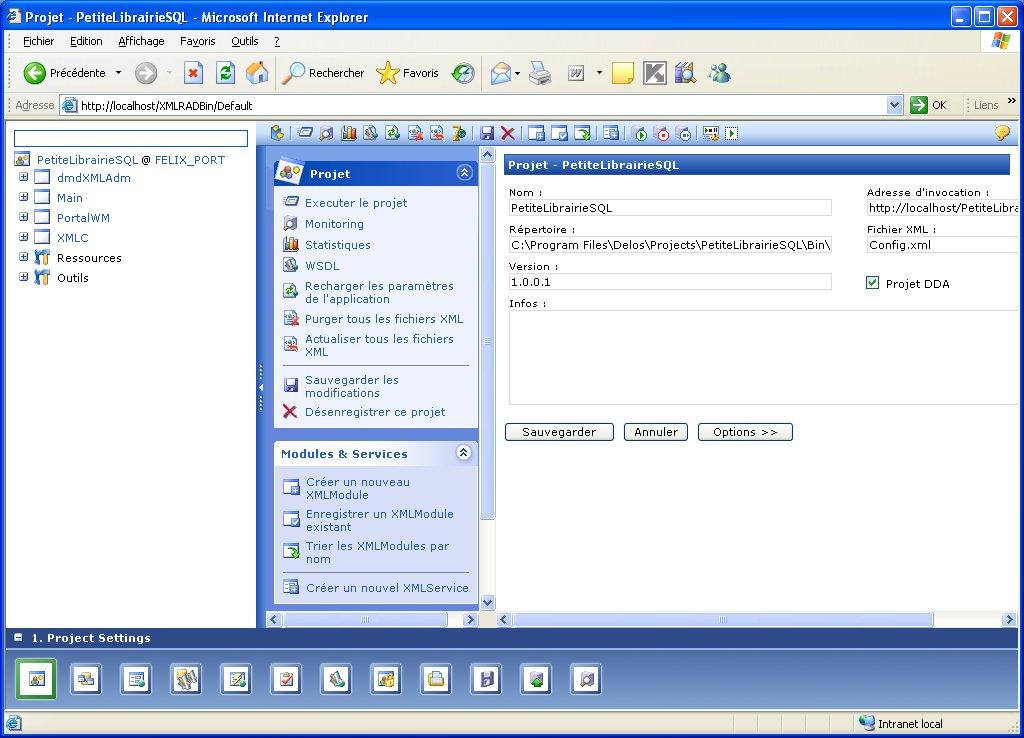Collapse the Projet panel section

point(464,173)
